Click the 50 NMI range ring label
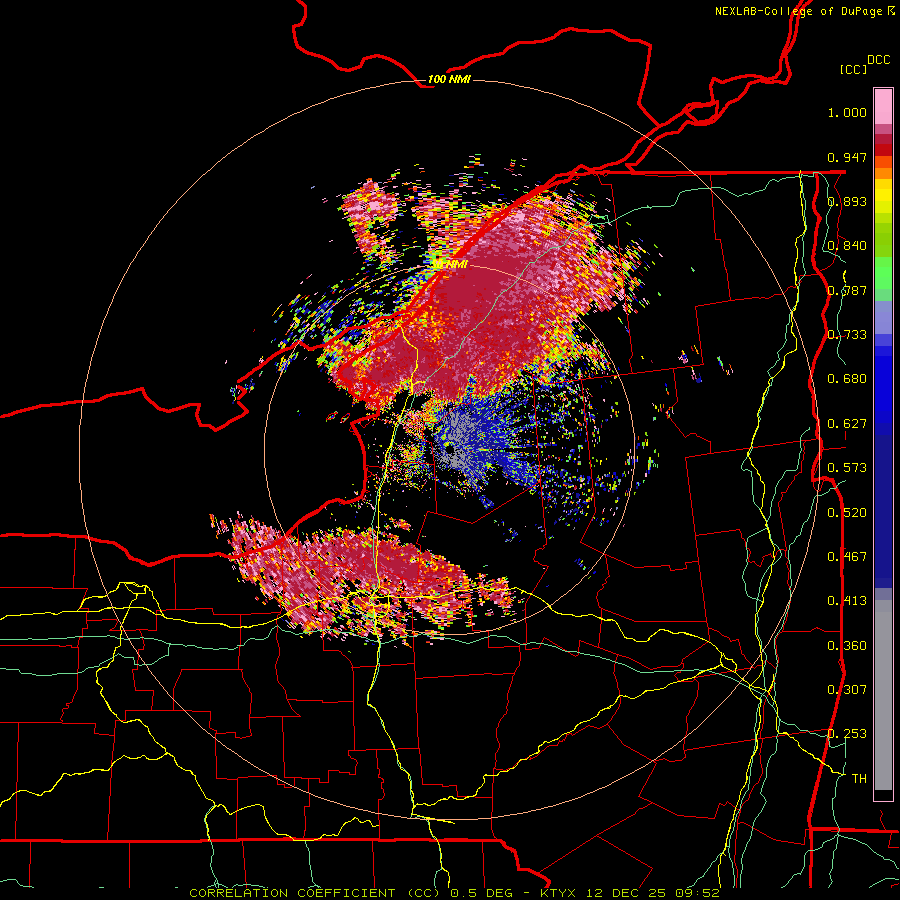Screen dimensions: 900x900 (x=450, y=265)
